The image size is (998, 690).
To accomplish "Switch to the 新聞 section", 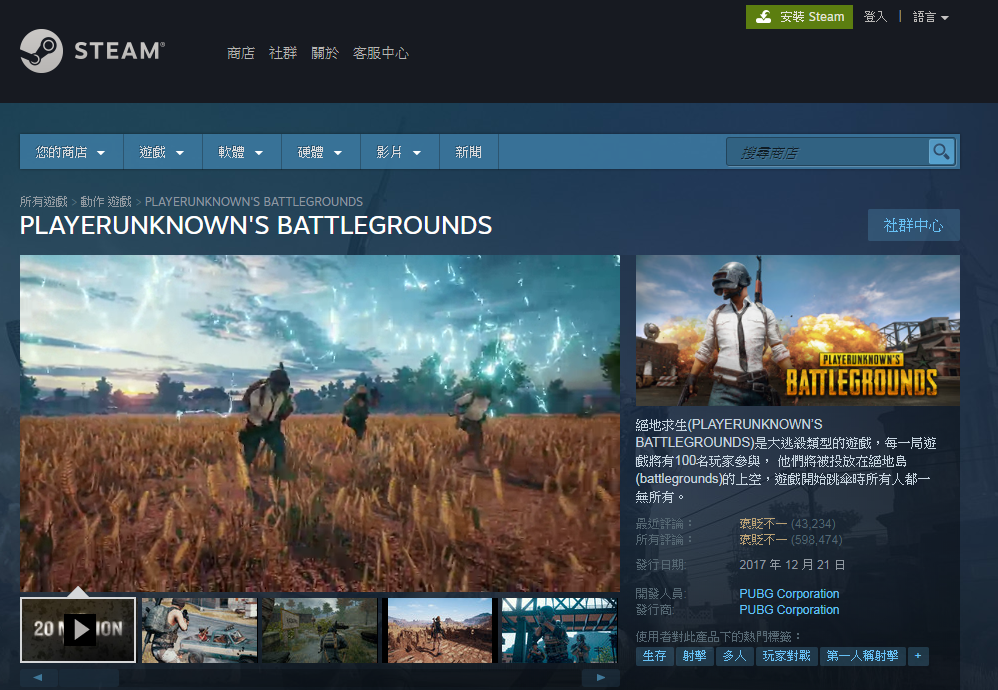I will click(468, 151).
